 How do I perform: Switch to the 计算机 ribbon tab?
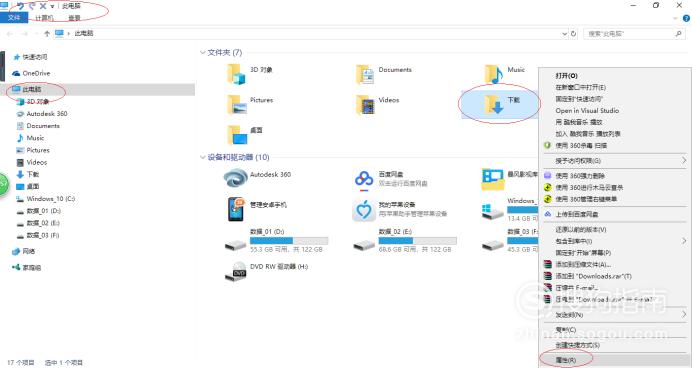pos(44,18)
